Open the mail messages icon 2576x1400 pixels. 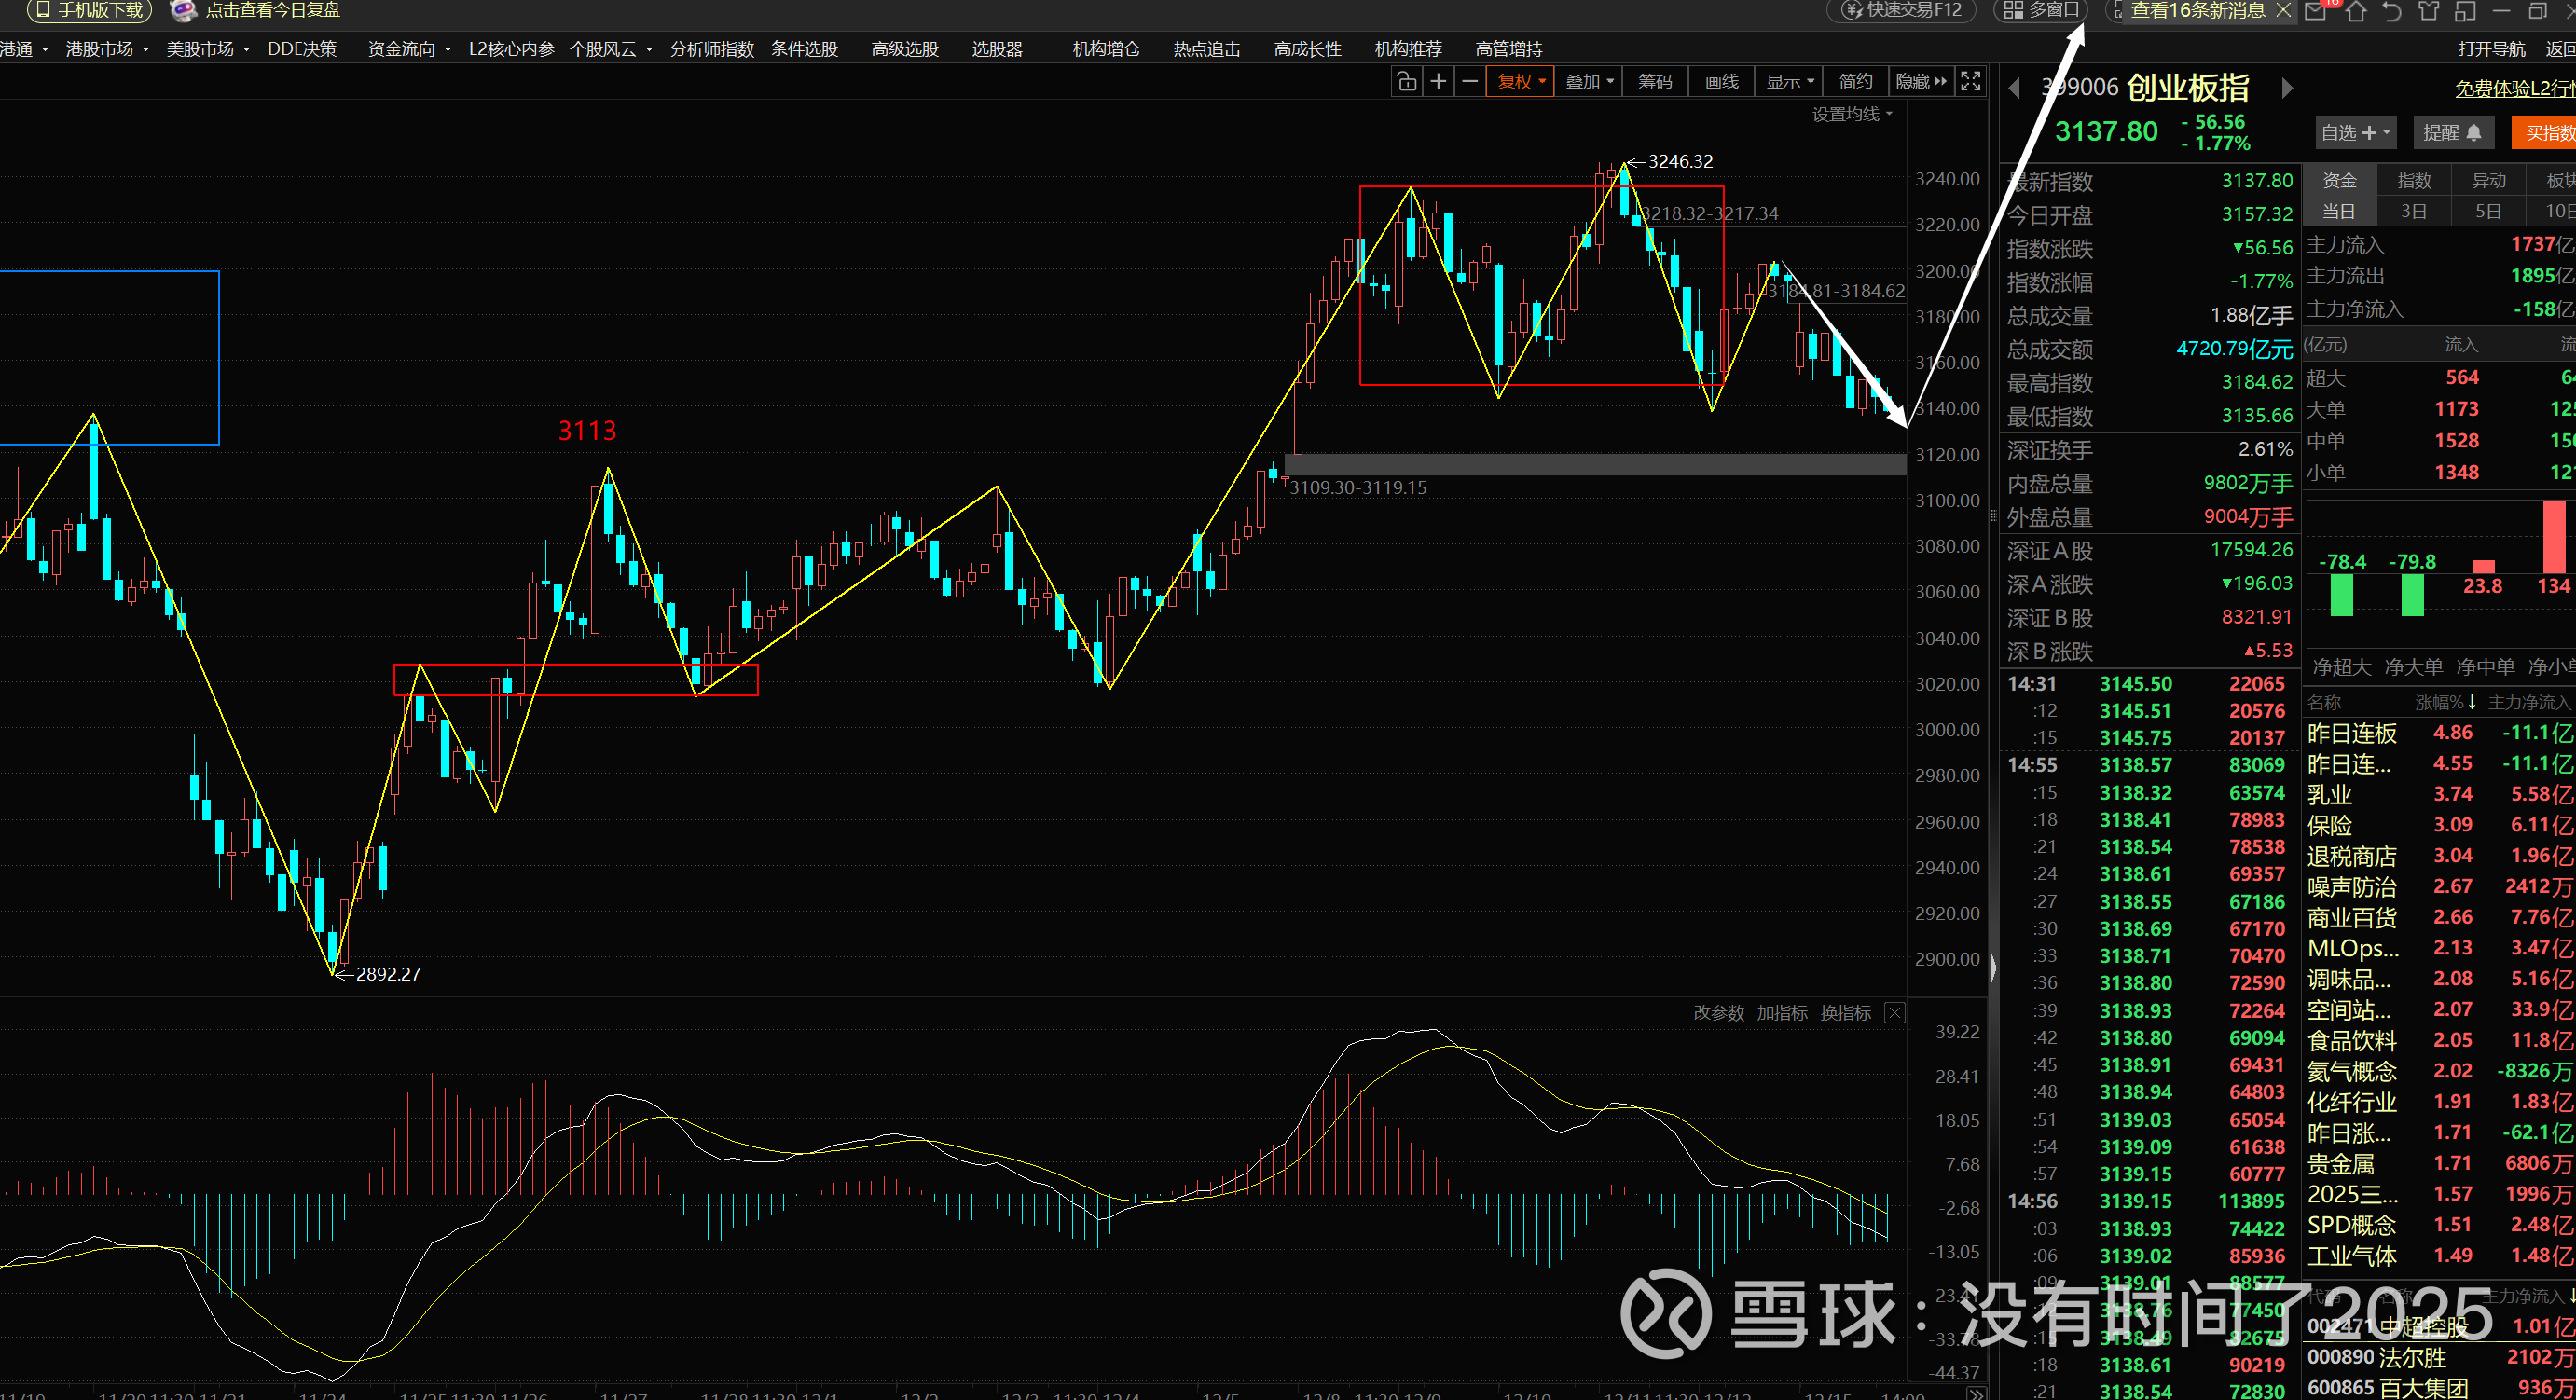2316,12
